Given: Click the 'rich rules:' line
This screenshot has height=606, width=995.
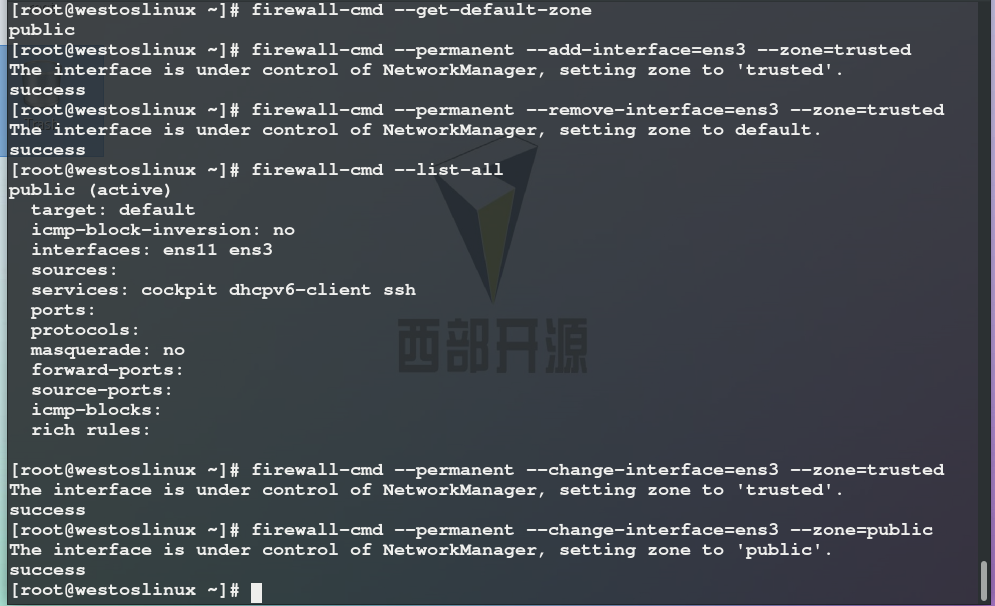Looking at the screenshot, I should (91, 430).
